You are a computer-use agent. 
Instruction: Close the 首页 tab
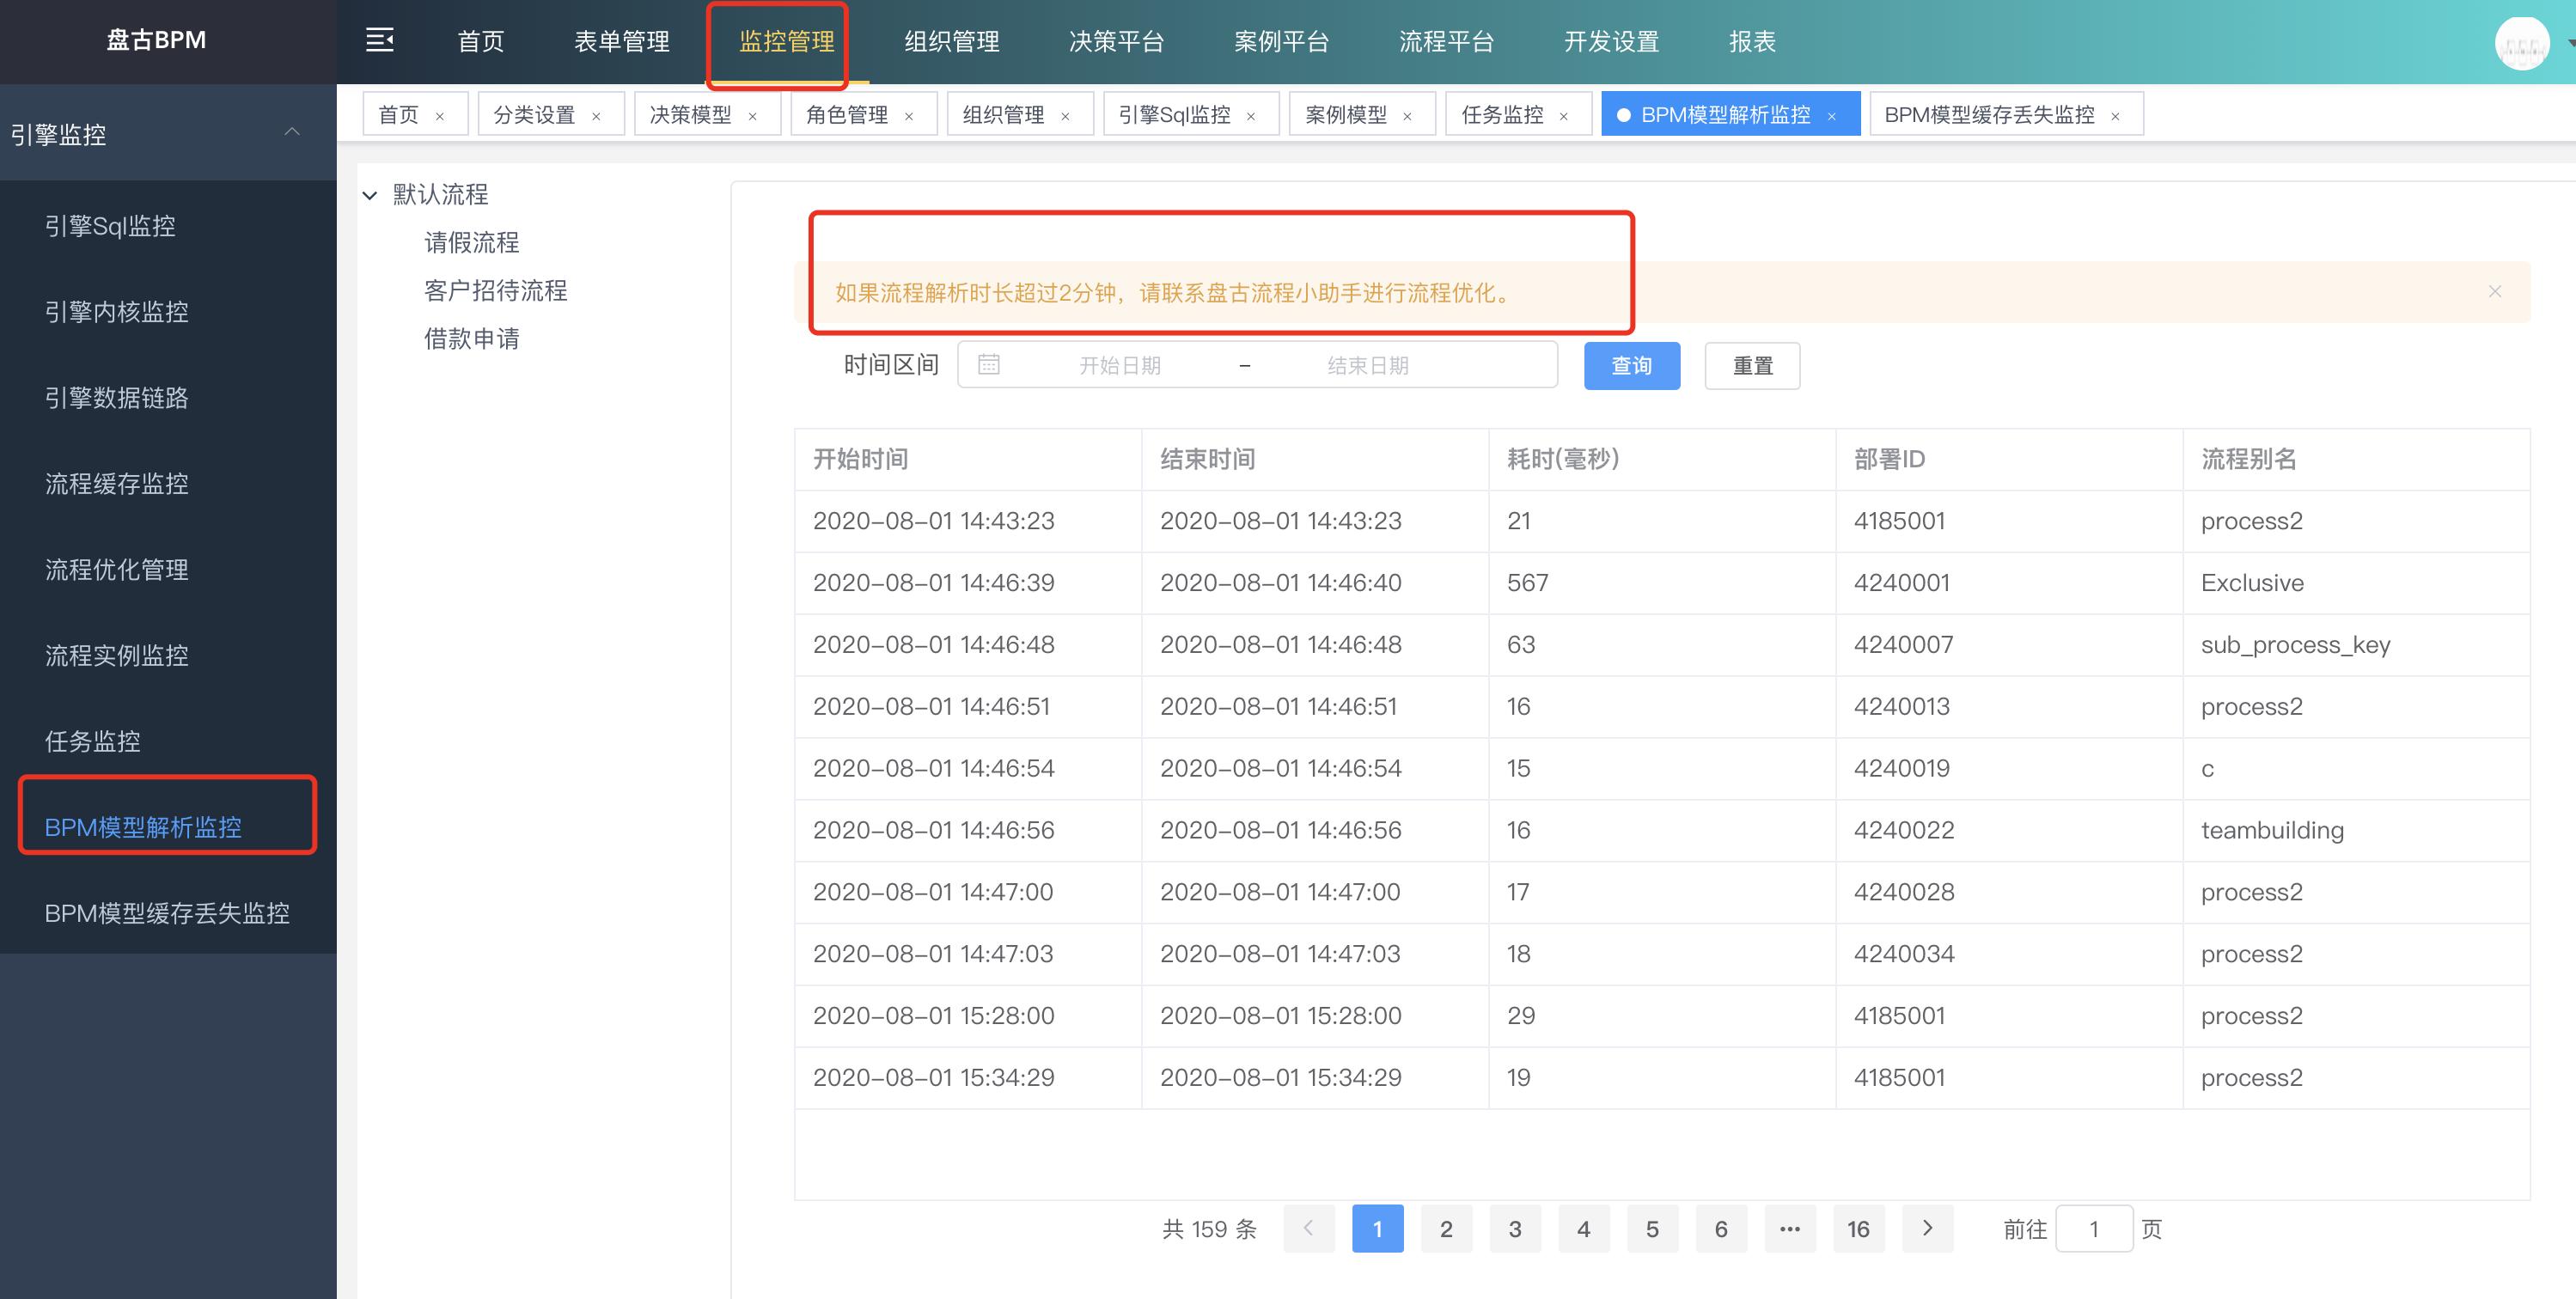click(440, 117)
